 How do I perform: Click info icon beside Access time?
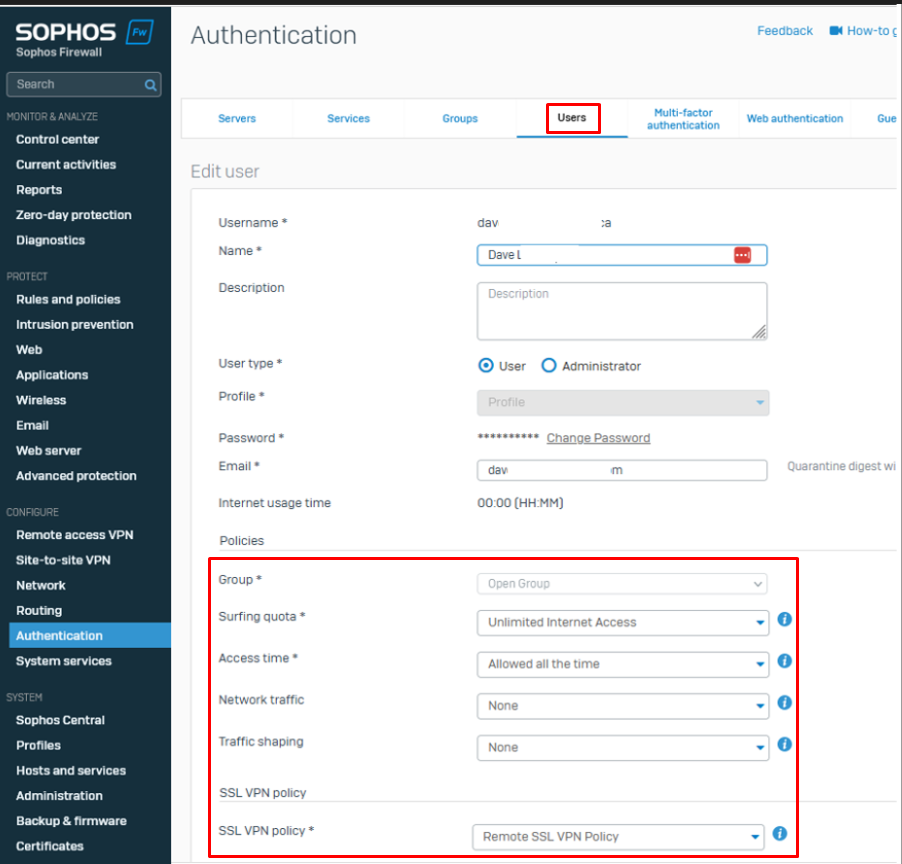(784, 661)
